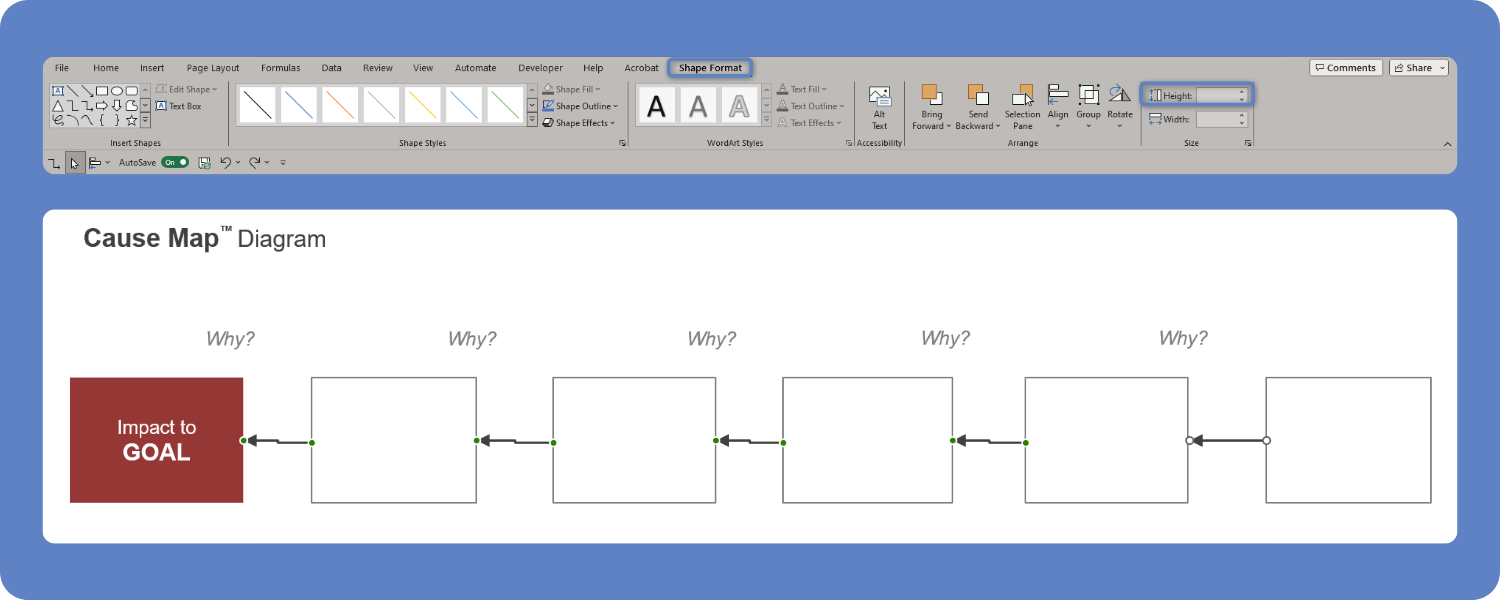Click the Undo icon on Quick Access Toolbar
The height and width of the screenshot is (600, 1500).
[228, 162]
